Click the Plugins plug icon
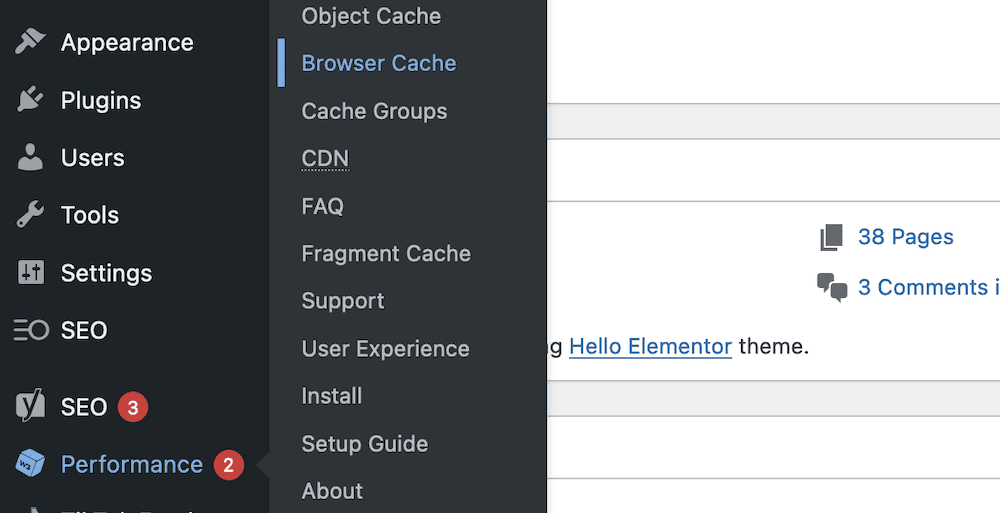 (31, 100)
